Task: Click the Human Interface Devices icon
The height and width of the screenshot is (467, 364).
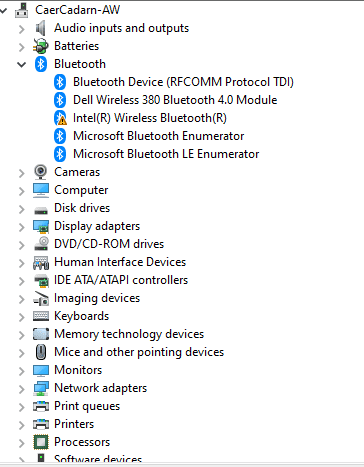Action: (41, 262)
